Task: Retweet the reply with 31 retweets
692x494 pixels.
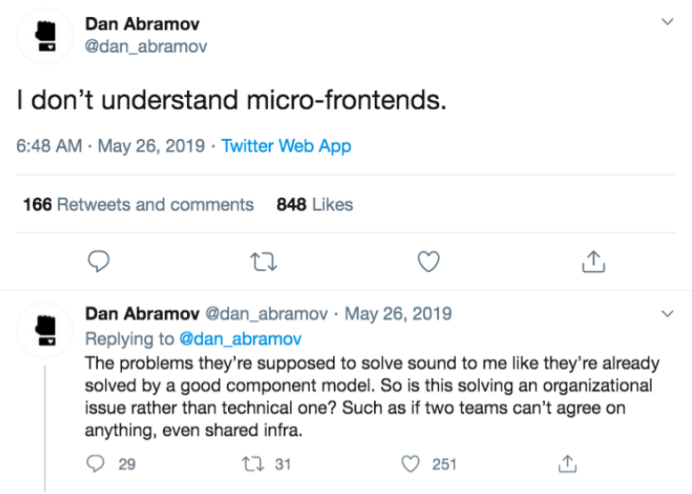Action: click(252, 464)
